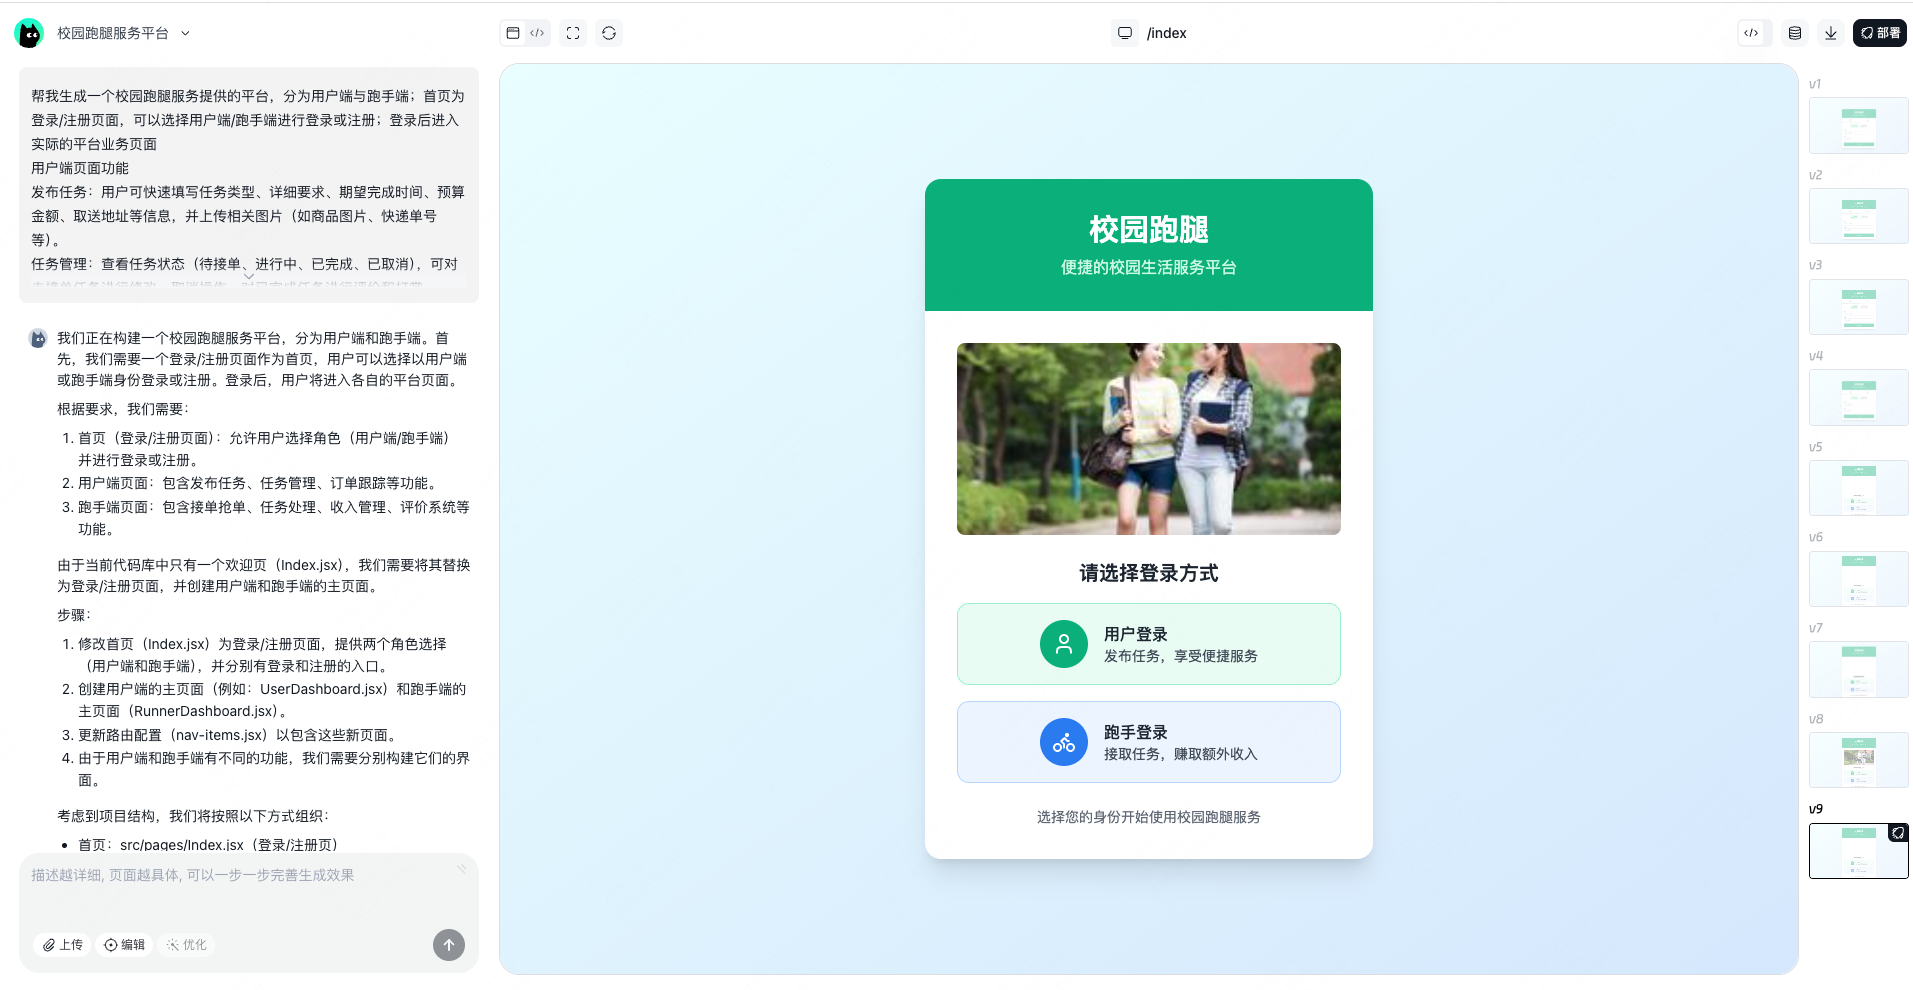Screen dimensions: 1913x990
Task: Select the green 校园跑腿 header banner
Action: click(x=1147, y=243)
